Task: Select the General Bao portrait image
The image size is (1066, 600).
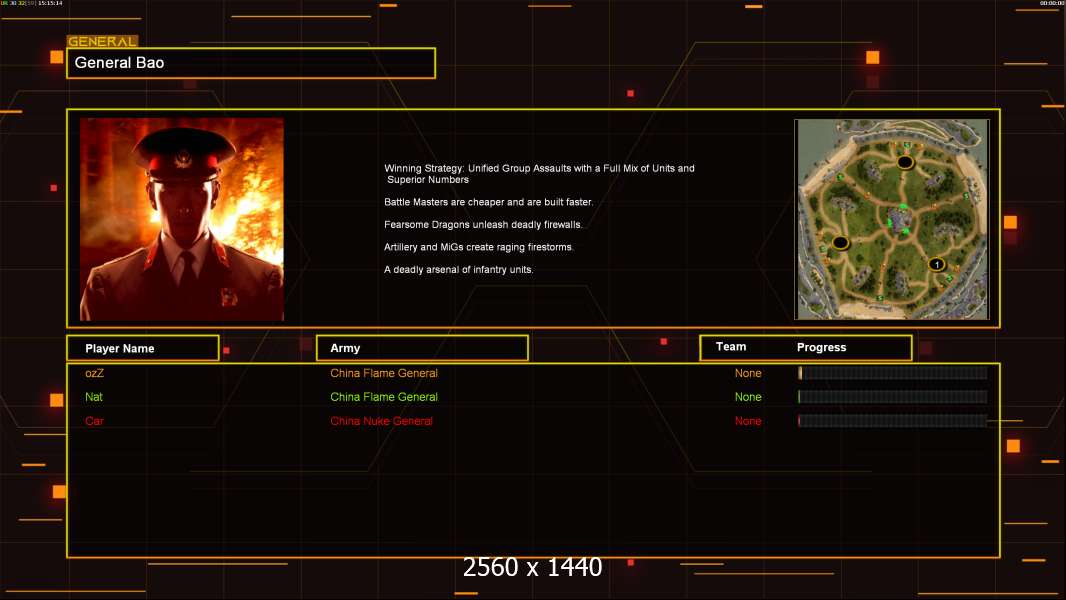Action: coord(182,219)
